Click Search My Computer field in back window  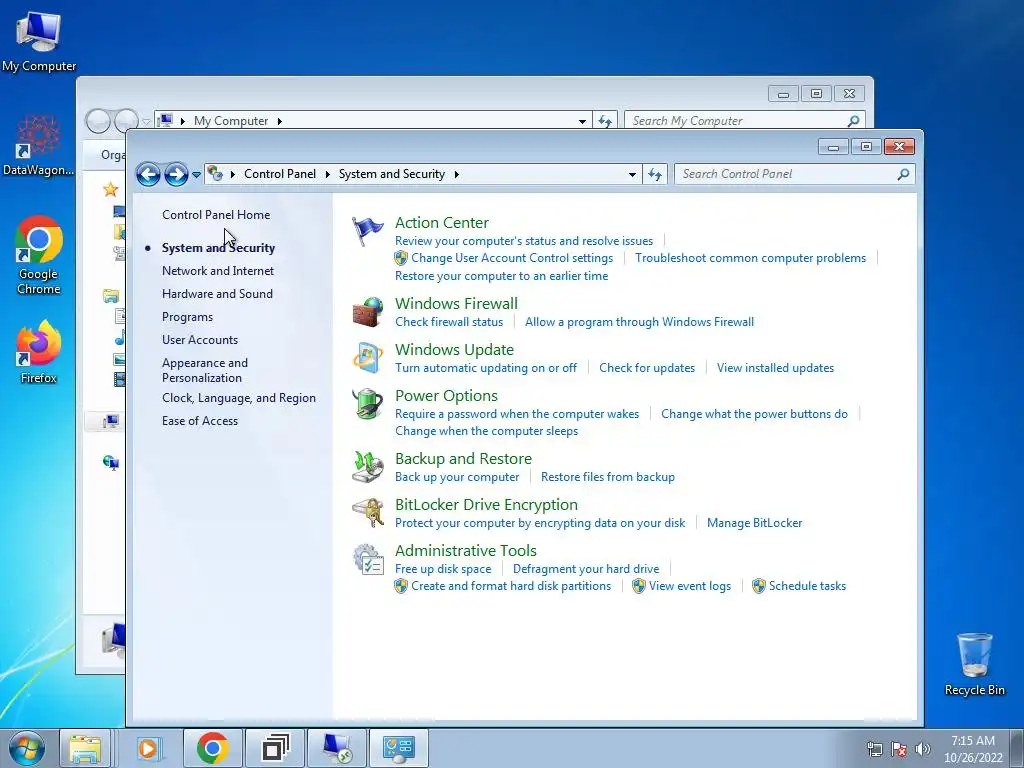[745, 121]
